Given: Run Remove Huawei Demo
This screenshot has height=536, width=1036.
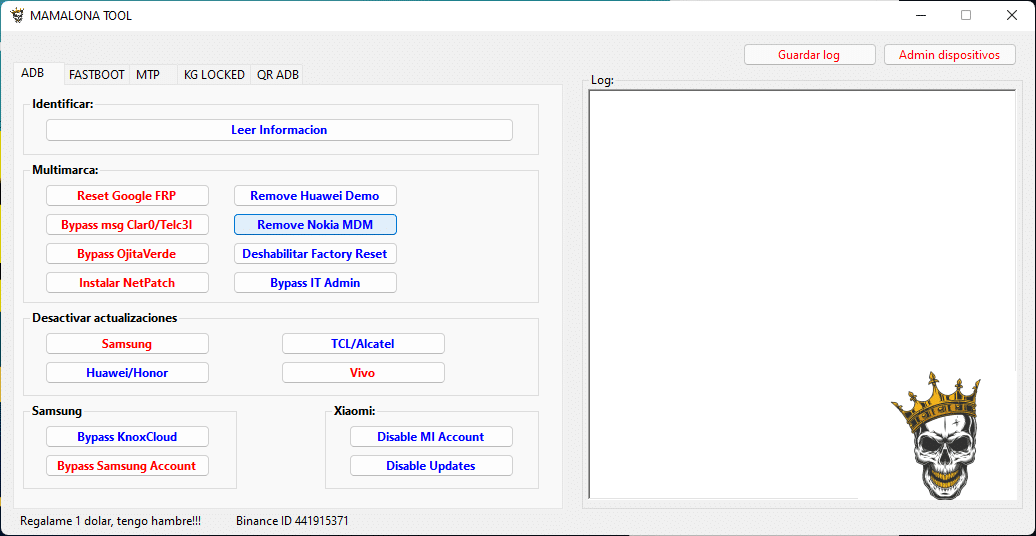Looking at the screenshot, I should (x=315, y=196).
